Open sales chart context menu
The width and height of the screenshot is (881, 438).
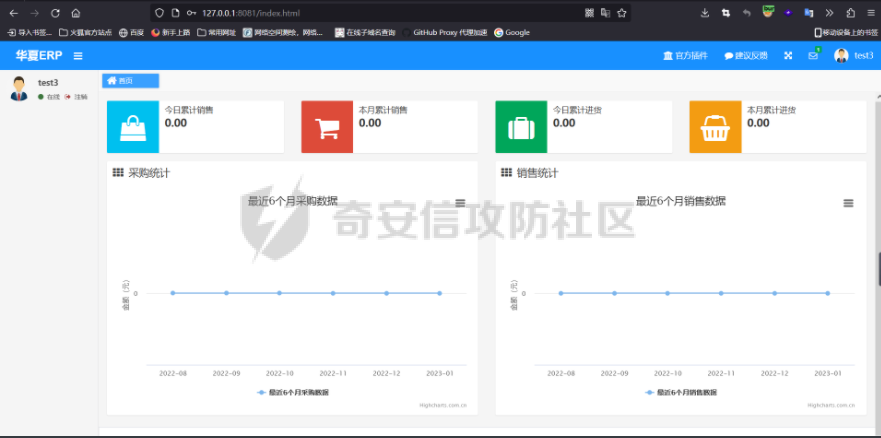pyautogui.click(x=848, y=202)
